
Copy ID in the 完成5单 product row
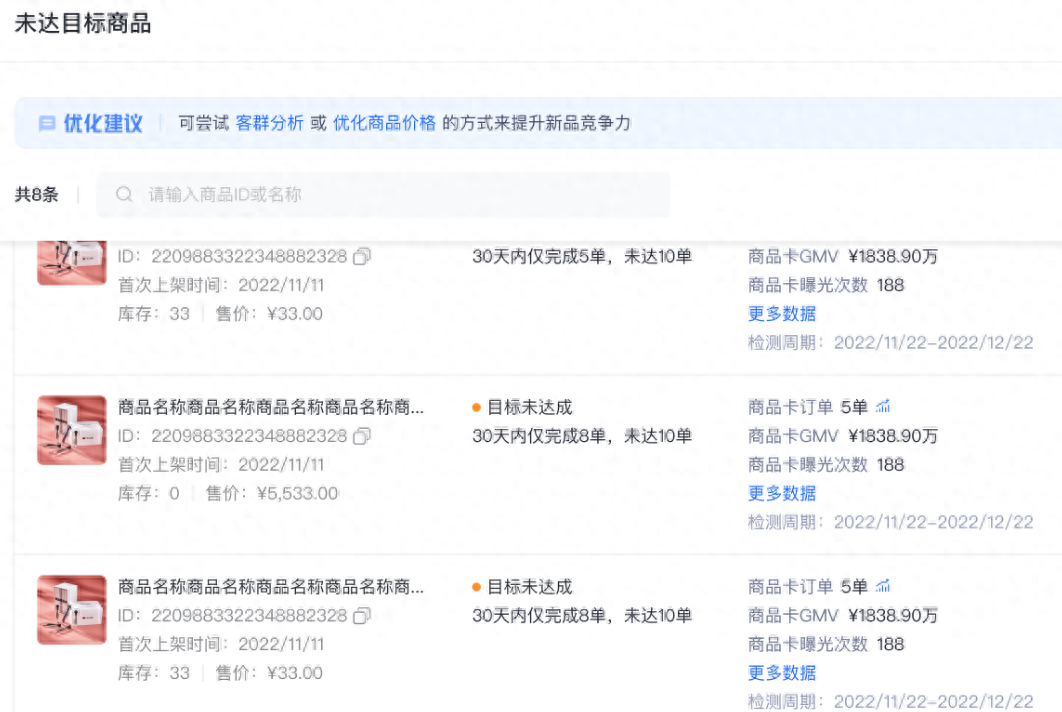click(x=362, y=257)
